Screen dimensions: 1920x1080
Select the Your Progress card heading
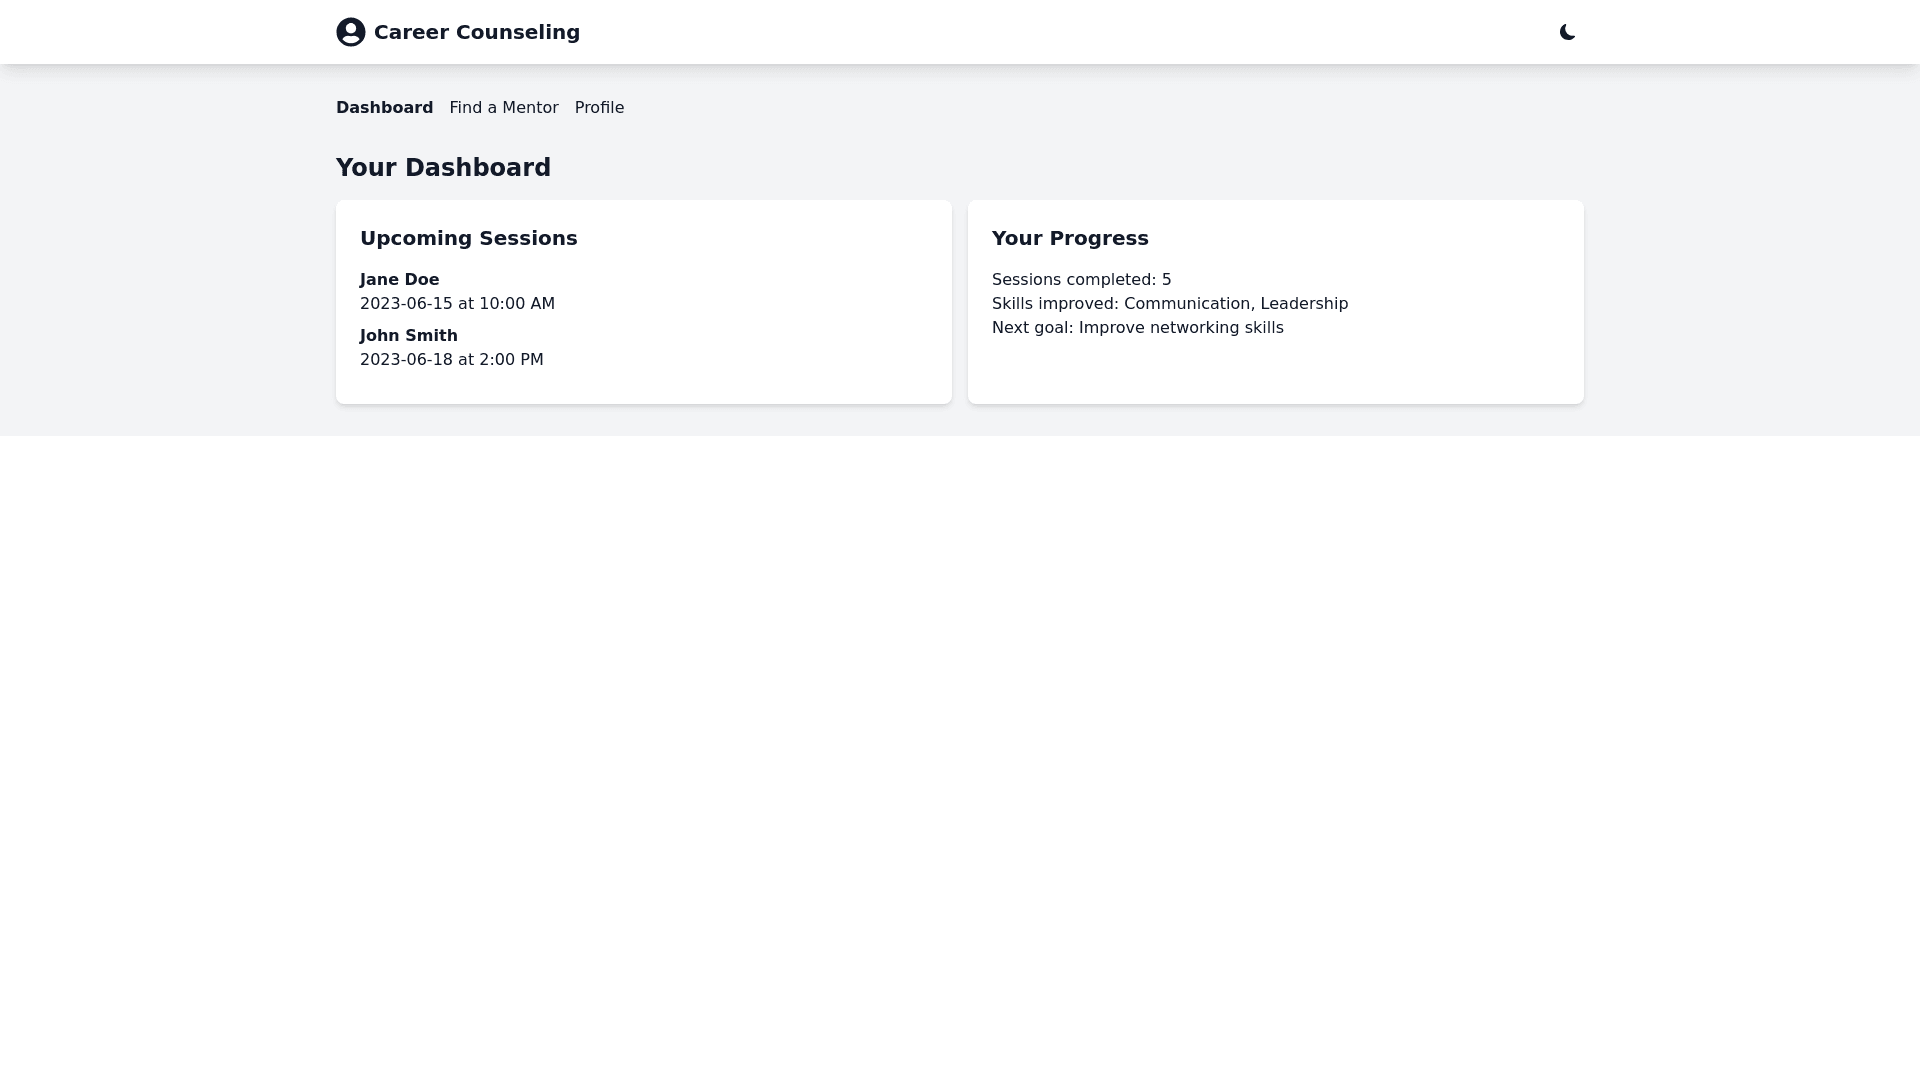[1070, 238]
